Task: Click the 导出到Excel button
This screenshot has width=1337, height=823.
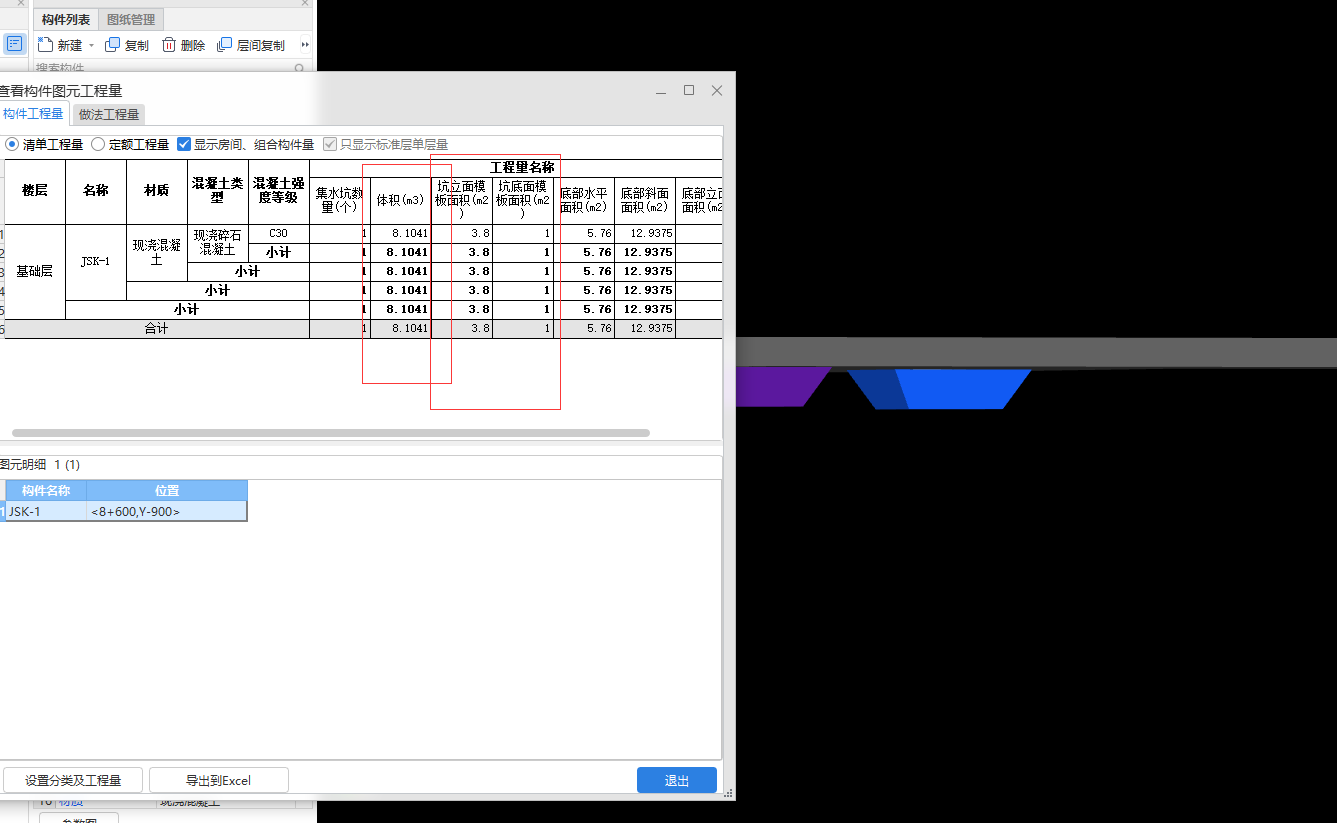Action: click(x=218, y=780)
